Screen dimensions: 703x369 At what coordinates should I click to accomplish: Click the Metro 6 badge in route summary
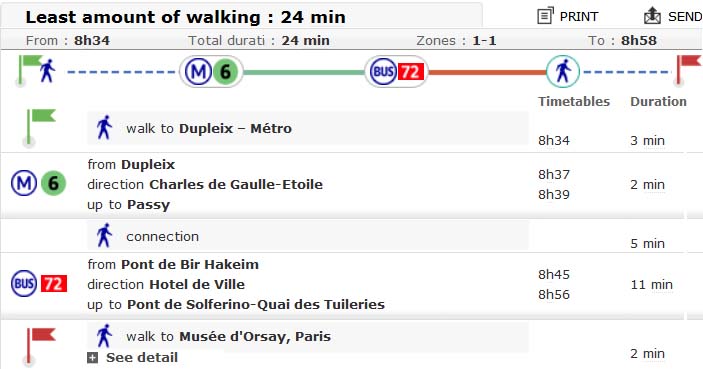[x=211, y=71]
